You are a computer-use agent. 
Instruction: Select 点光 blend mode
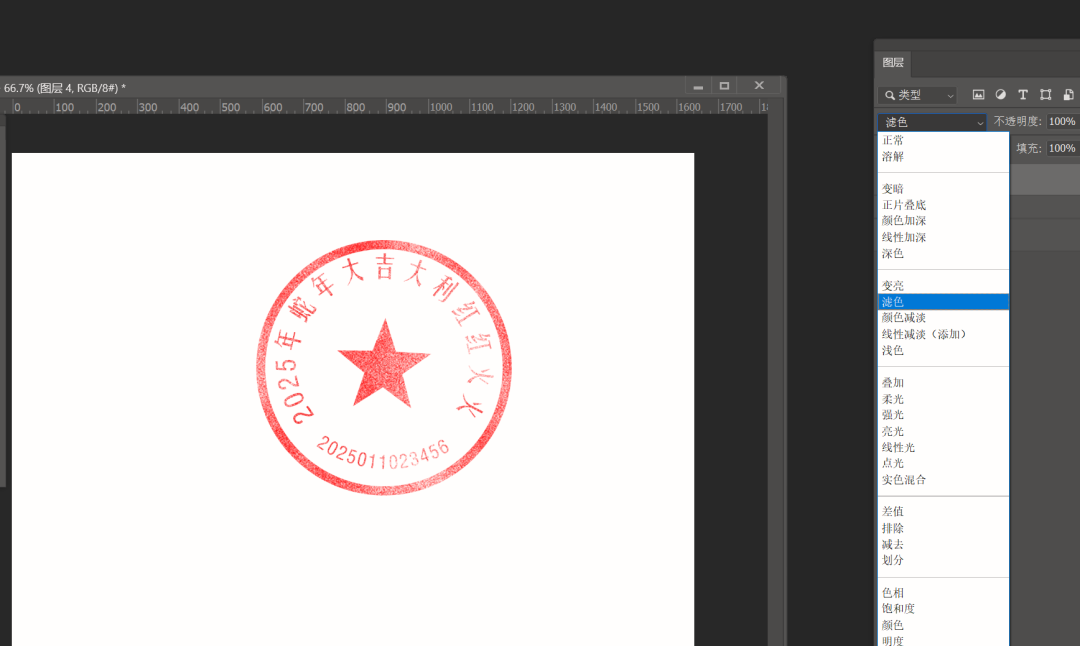[943, 463]
